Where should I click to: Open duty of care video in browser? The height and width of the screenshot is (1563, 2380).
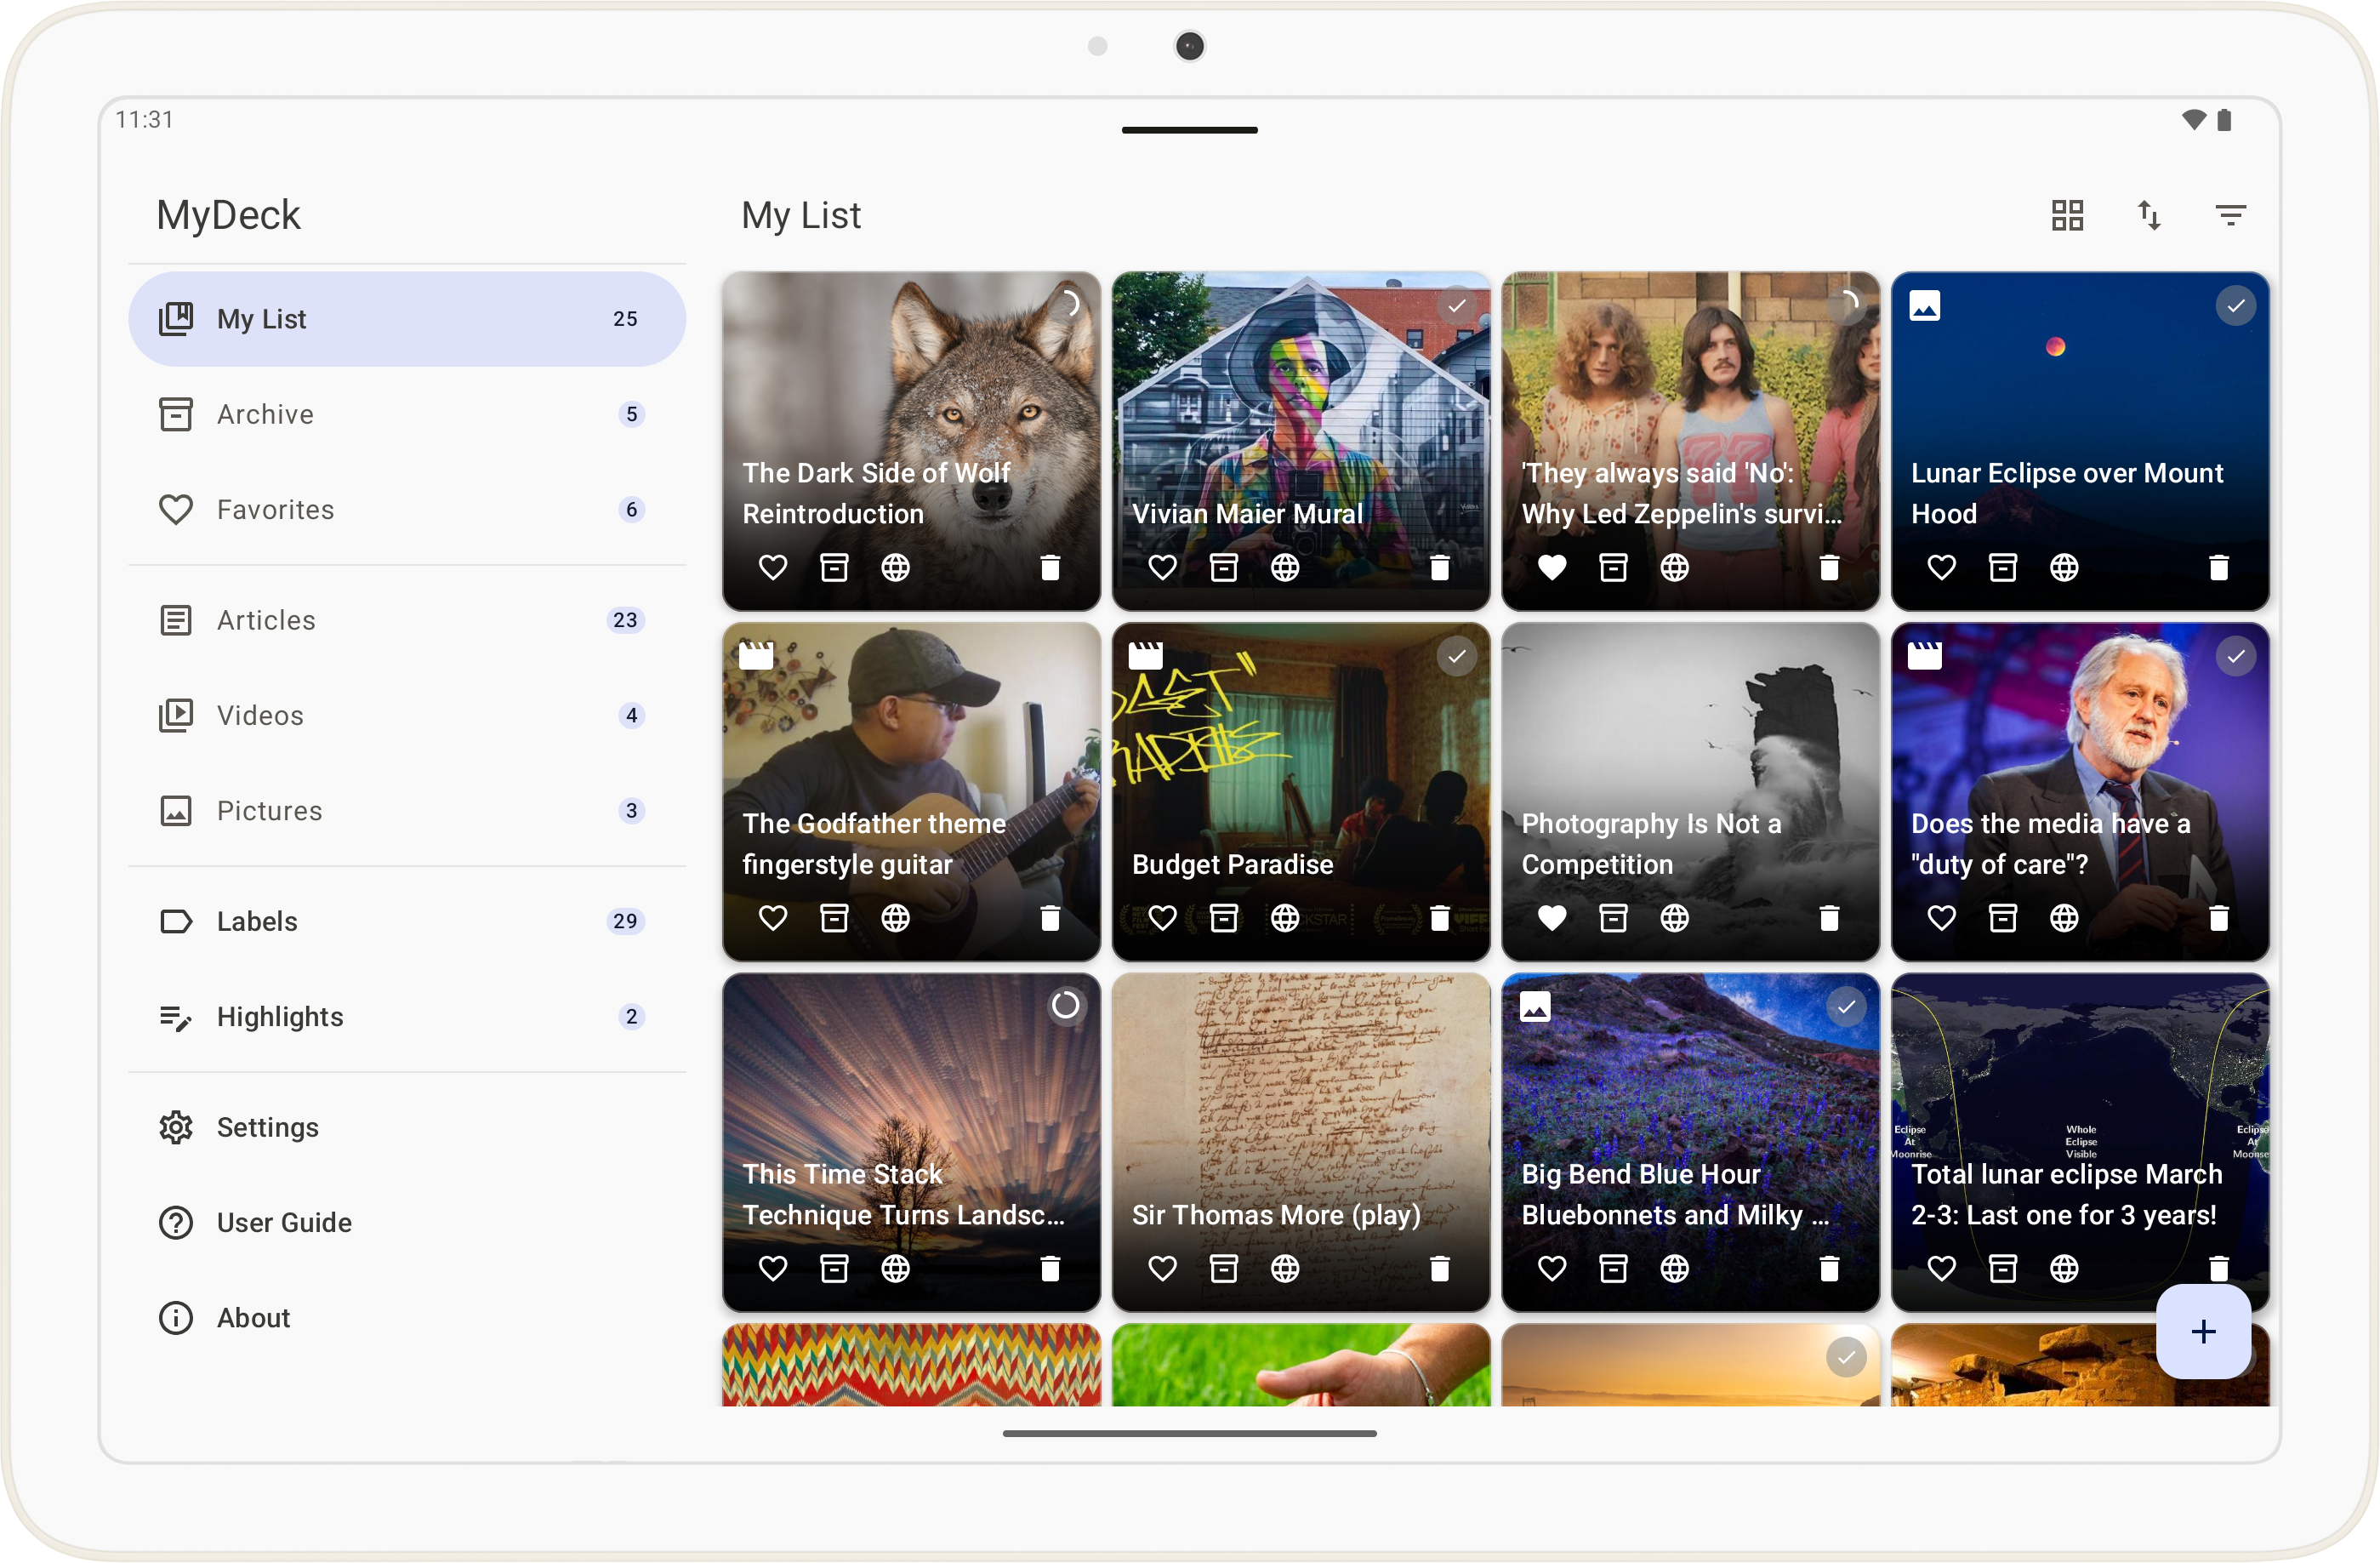[x=2064, y=917]
